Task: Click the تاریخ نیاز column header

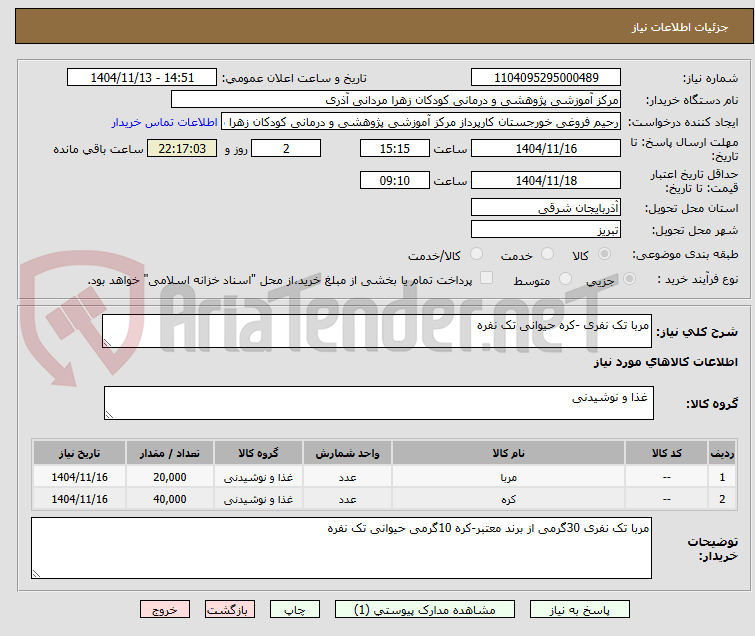Action: [x=79, y=453]
